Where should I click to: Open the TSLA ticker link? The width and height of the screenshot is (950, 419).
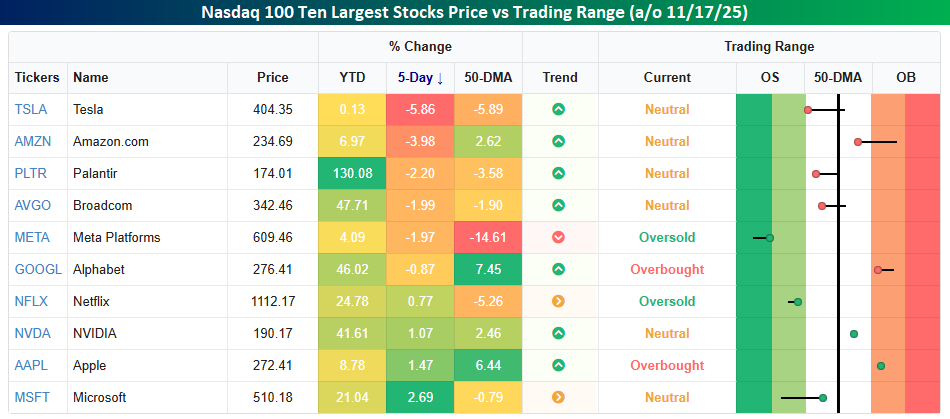click(x=31, y=109)
